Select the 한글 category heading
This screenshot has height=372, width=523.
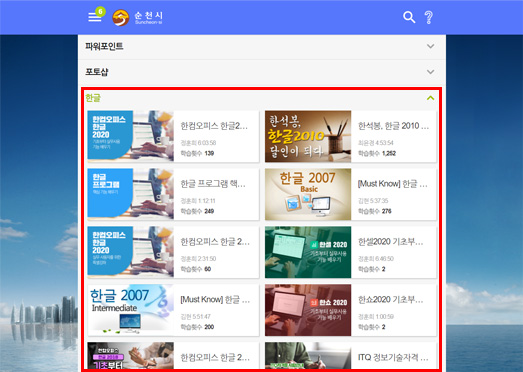93,98
